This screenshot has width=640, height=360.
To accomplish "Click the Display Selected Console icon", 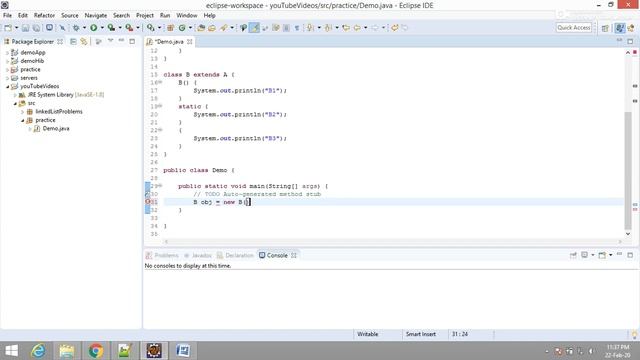I will pyautogui.click(x=584, y=255).
